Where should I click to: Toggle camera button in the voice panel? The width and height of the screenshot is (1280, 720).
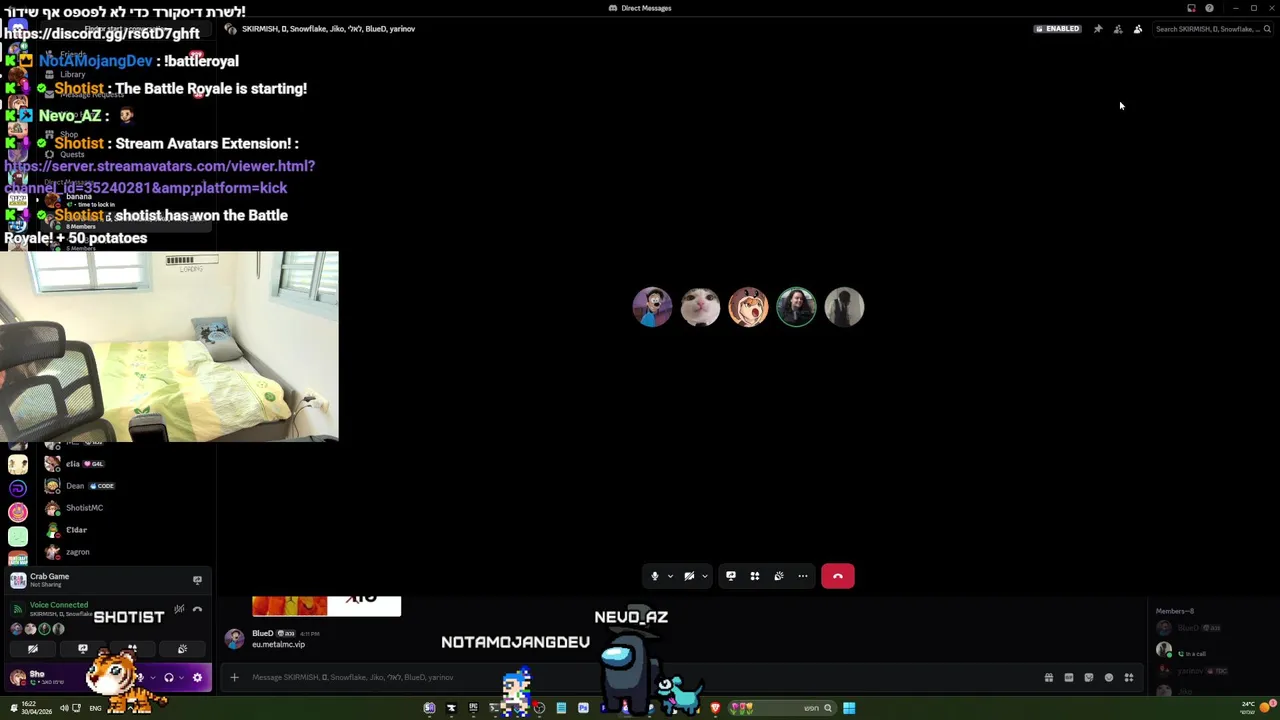(33, 649)
